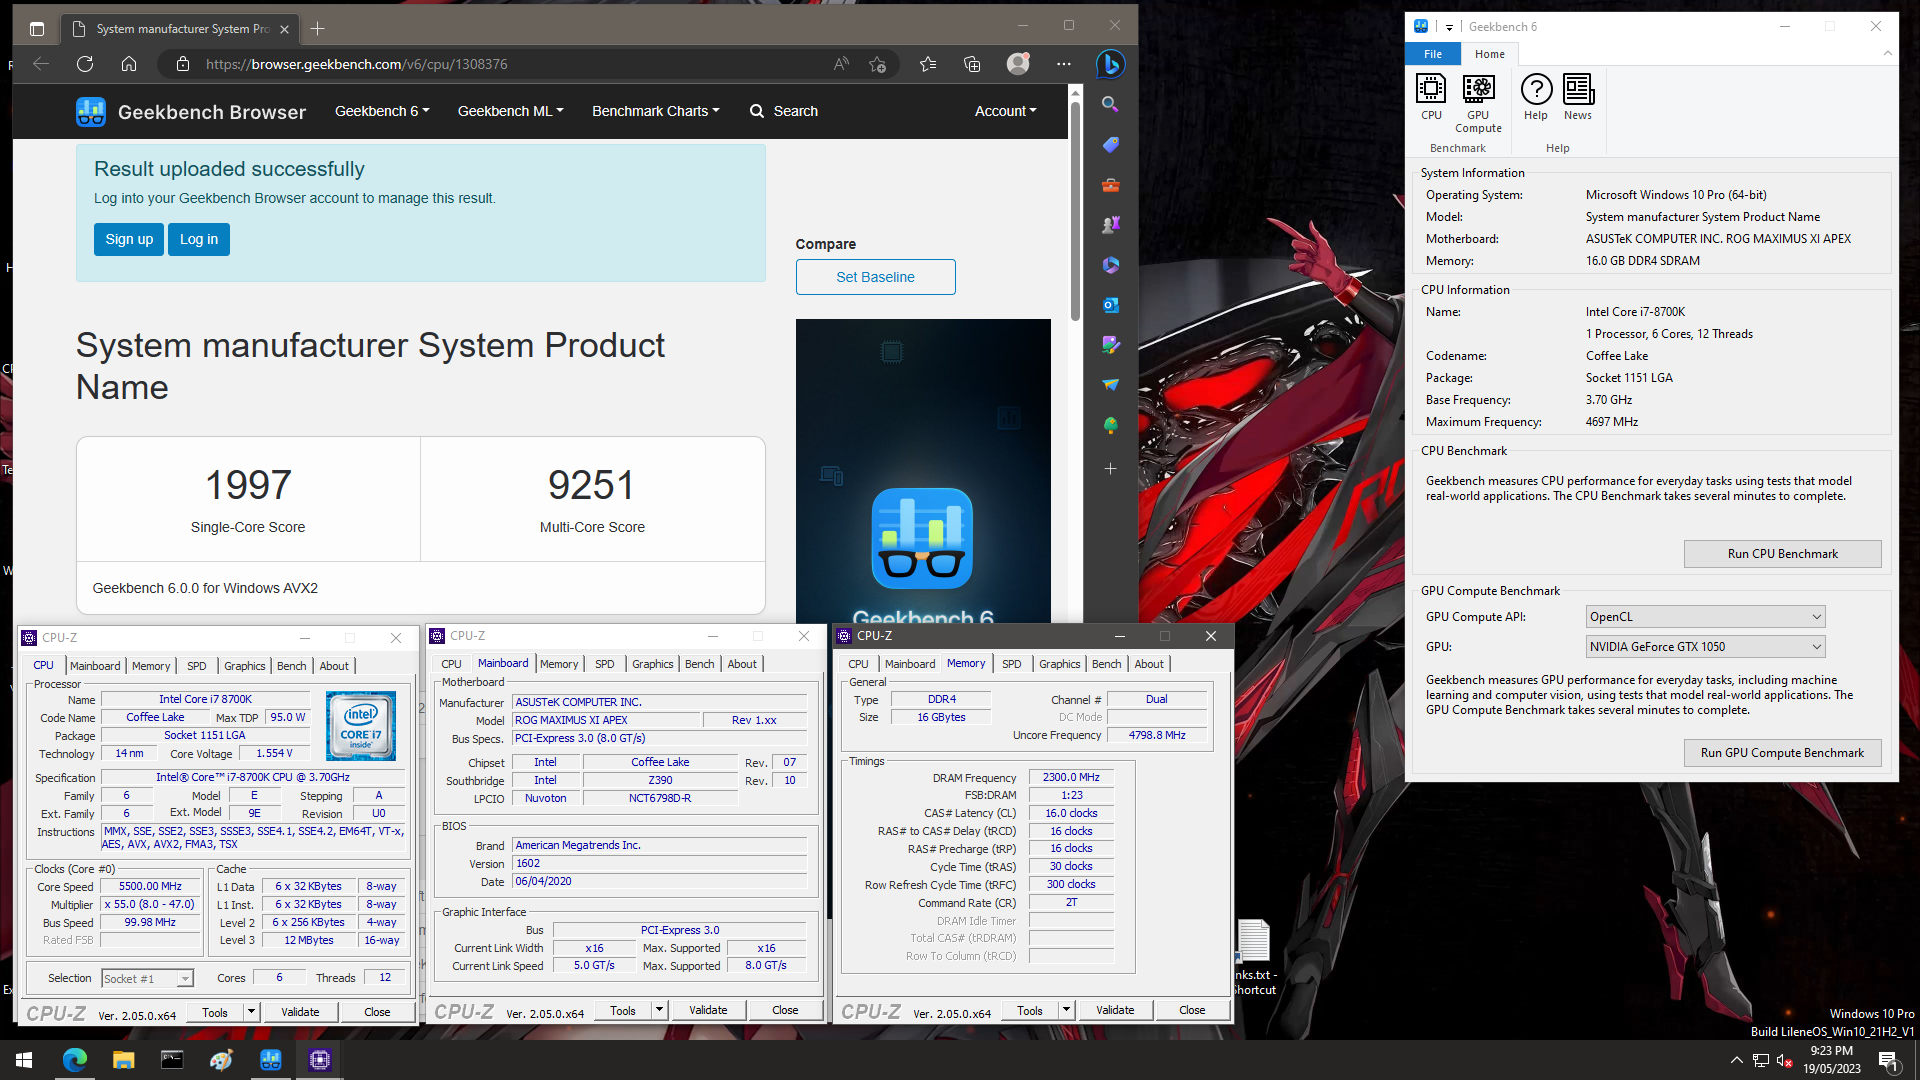Open a new browser tab plus icon
1920x1080 pixels.
click(317, 29)
